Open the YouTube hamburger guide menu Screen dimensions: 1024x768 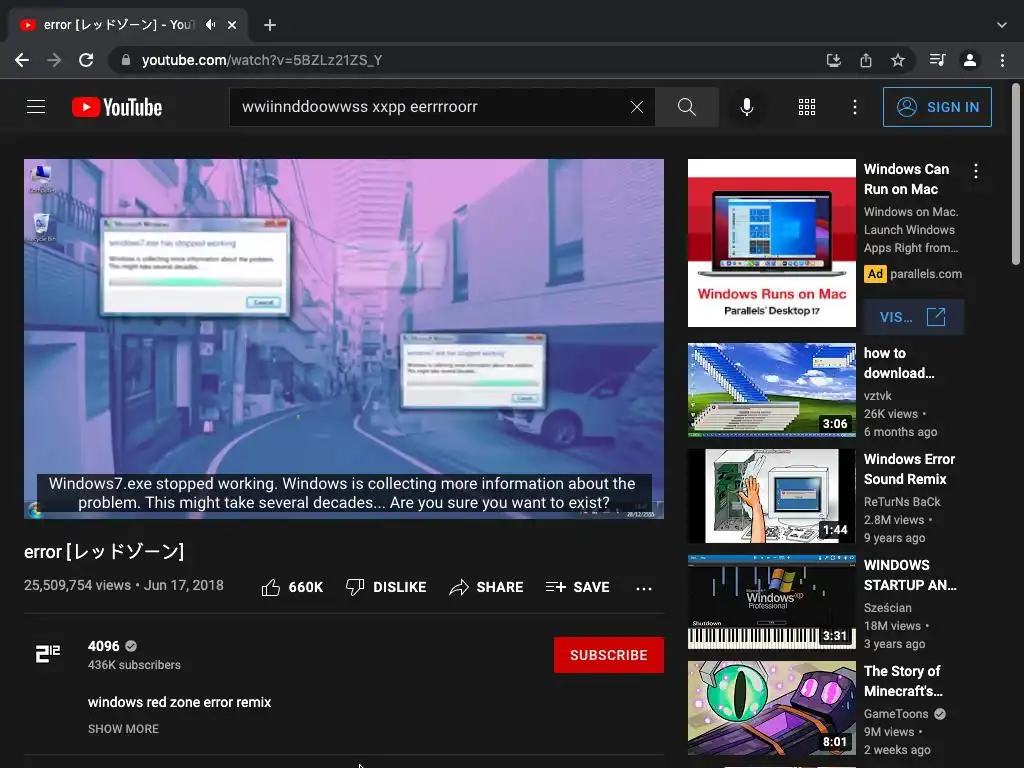(36, 106)
